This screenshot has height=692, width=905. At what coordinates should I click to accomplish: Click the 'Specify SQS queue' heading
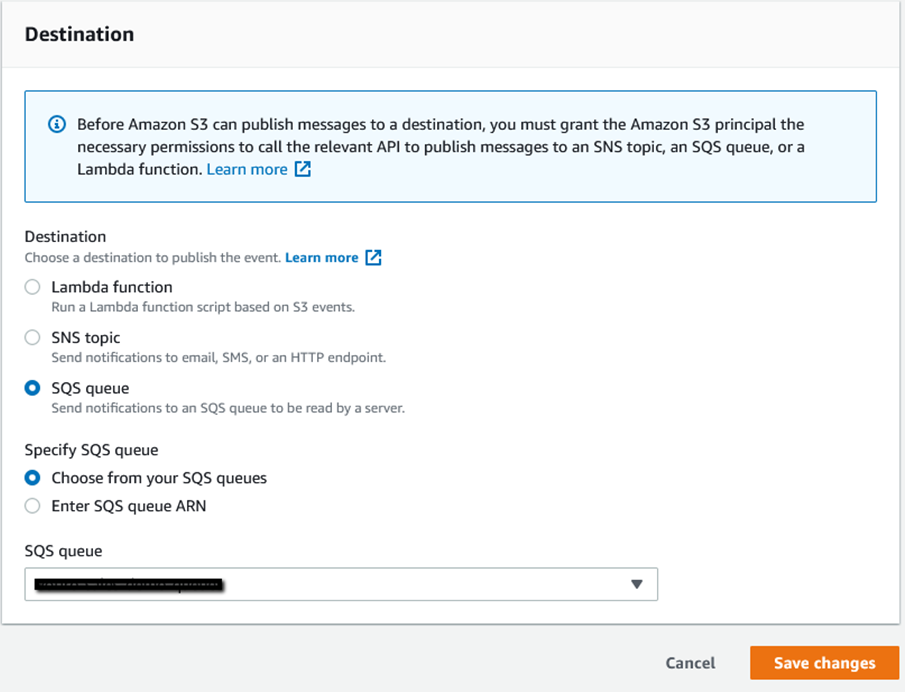[91, 450]
